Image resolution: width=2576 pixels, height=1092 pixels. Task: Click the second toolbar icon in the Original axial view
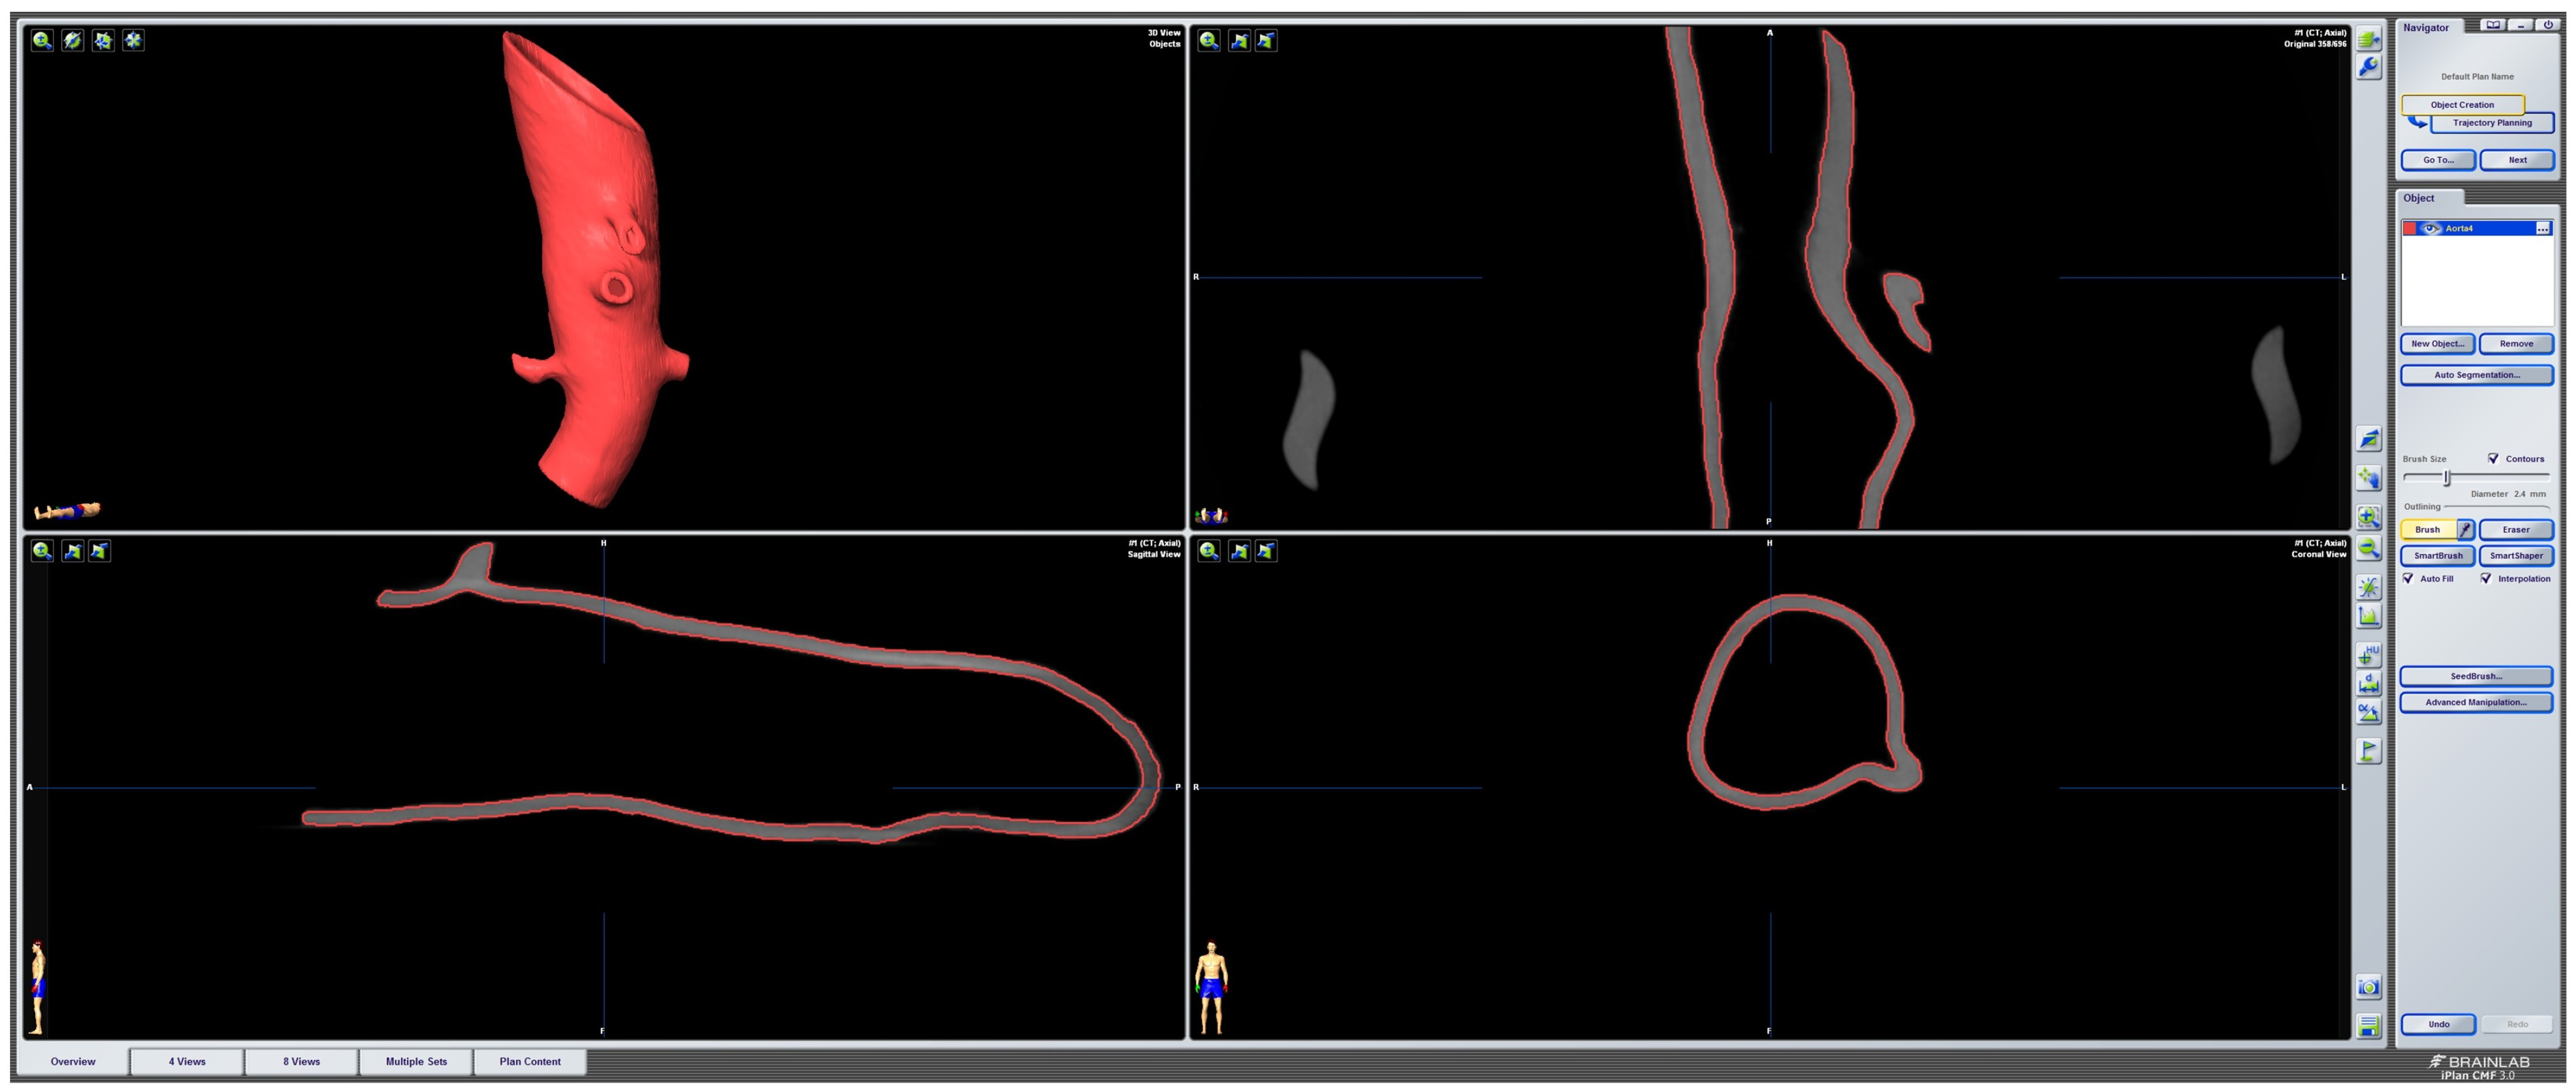point(1239,40)
